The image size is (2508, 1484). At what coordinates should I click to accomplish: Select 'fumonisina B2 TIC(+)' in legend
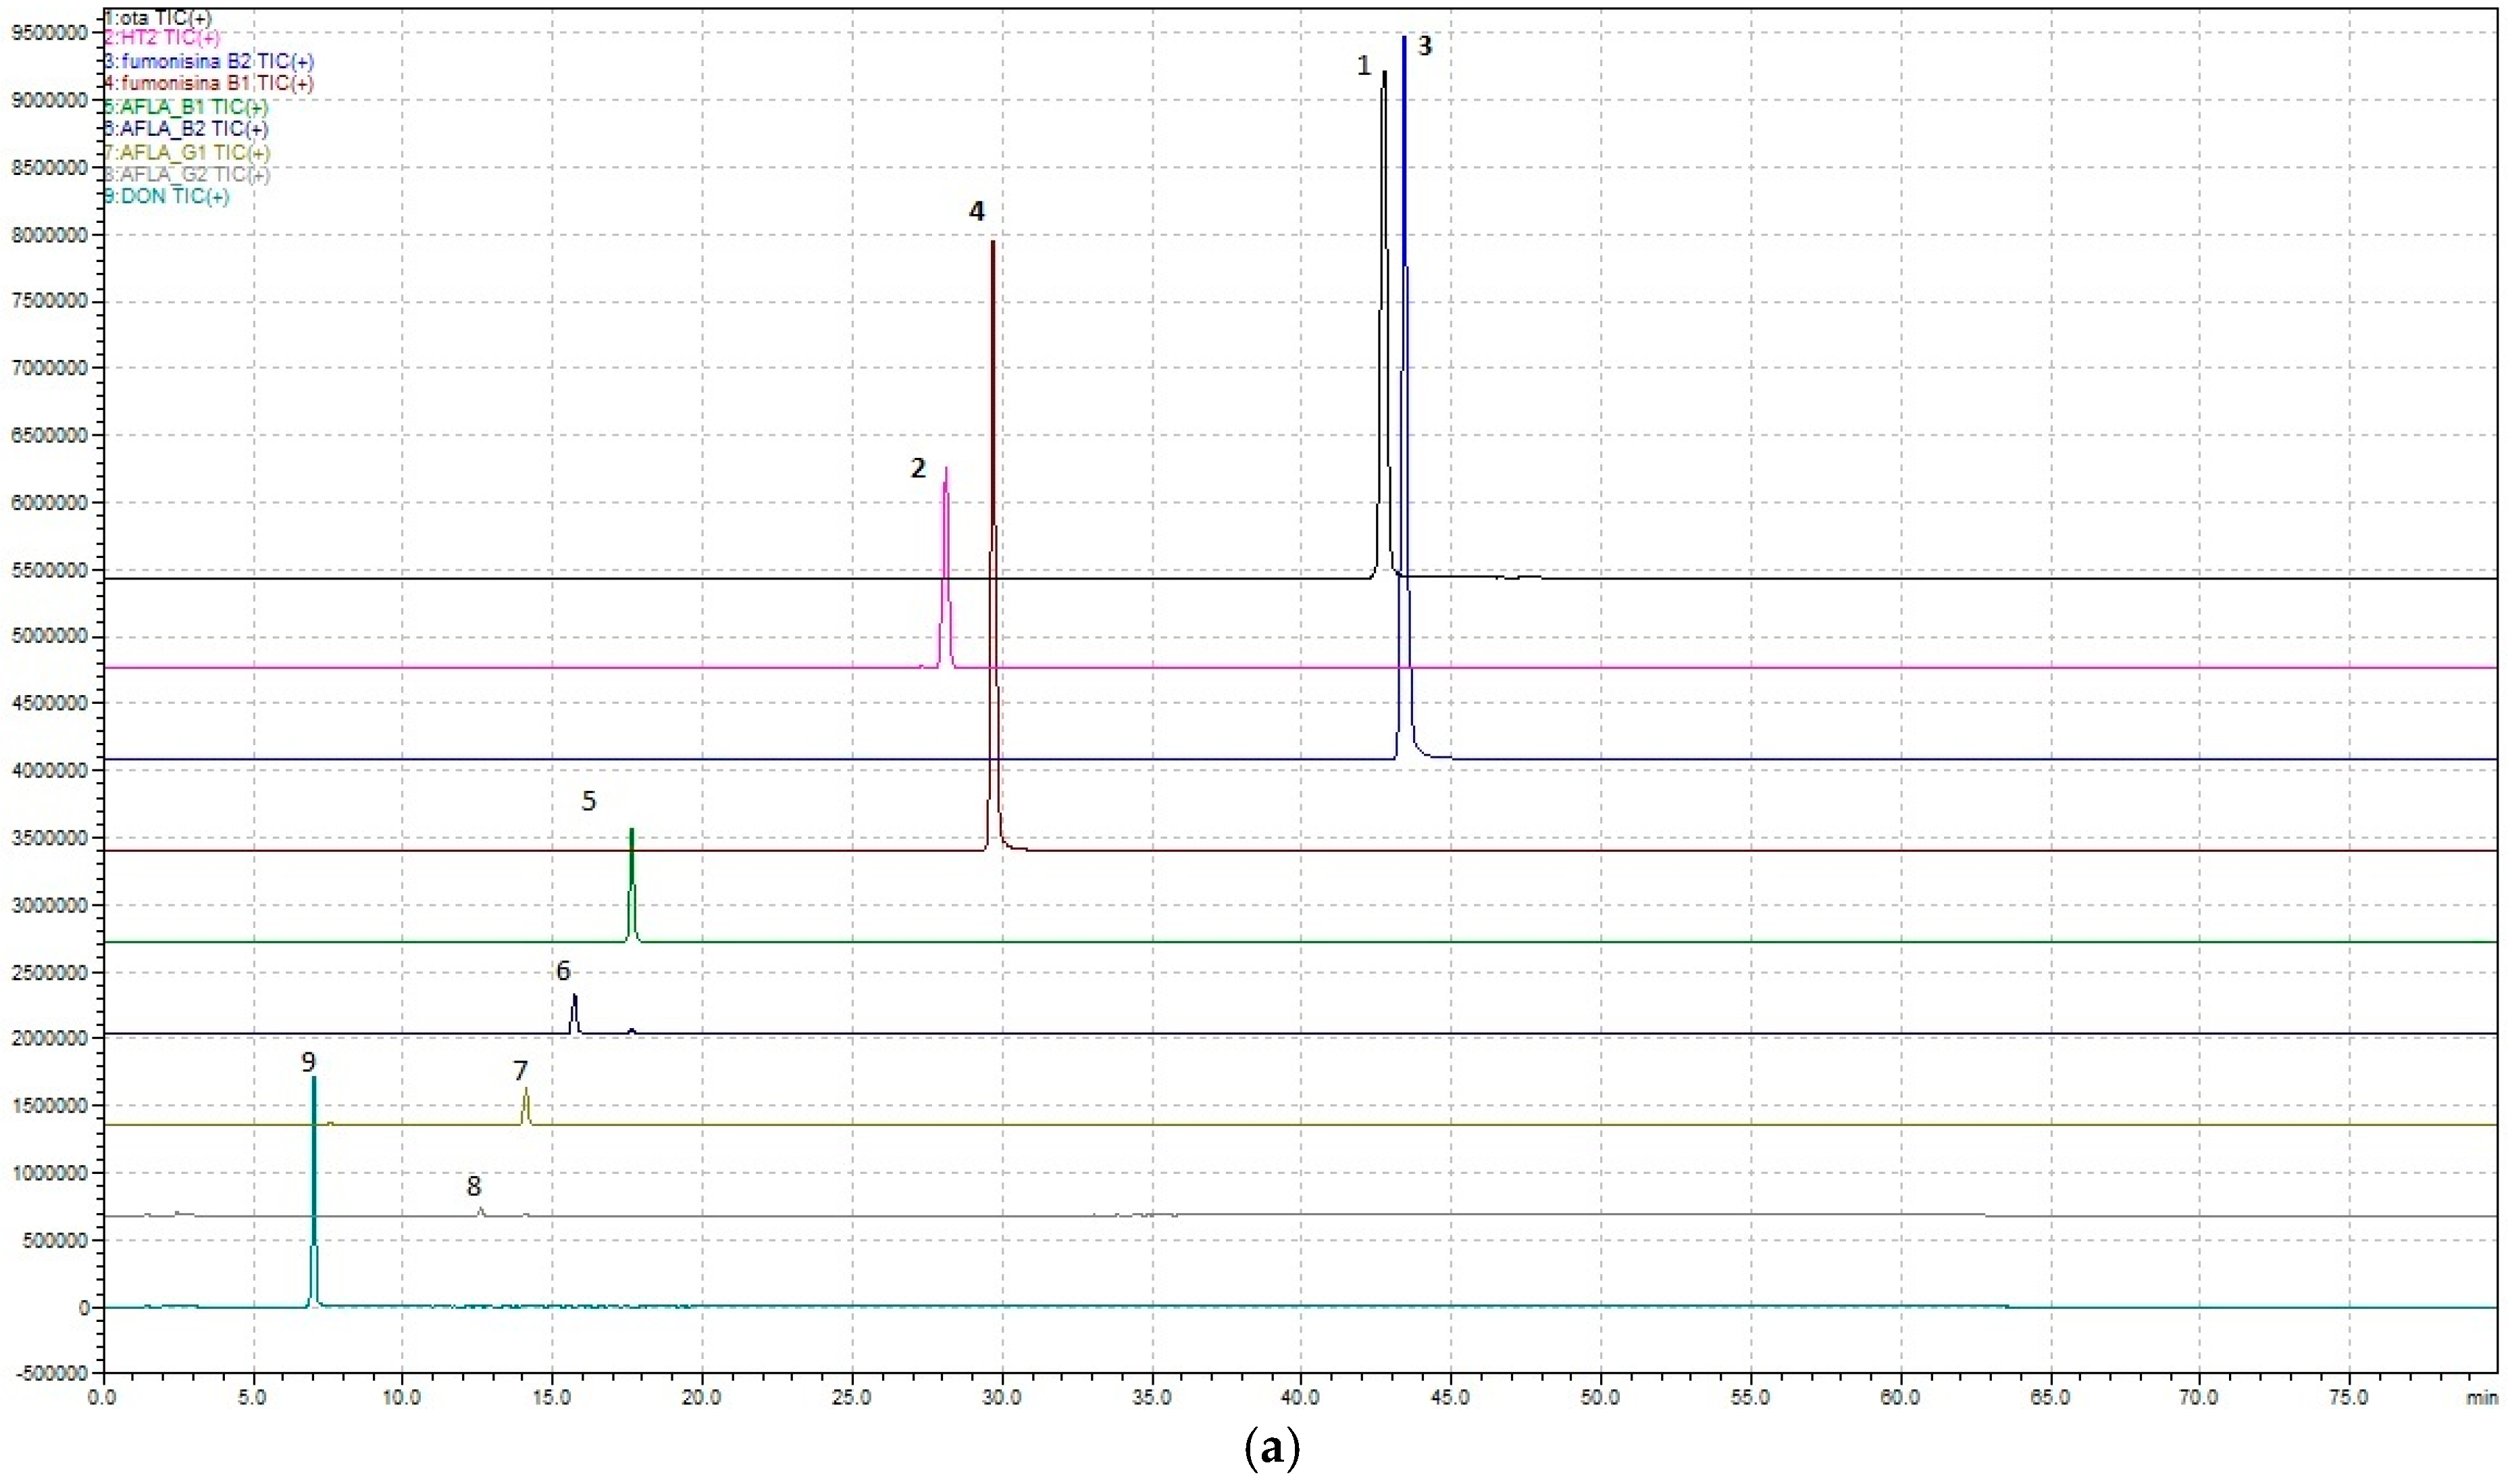(x=209, y=62)
